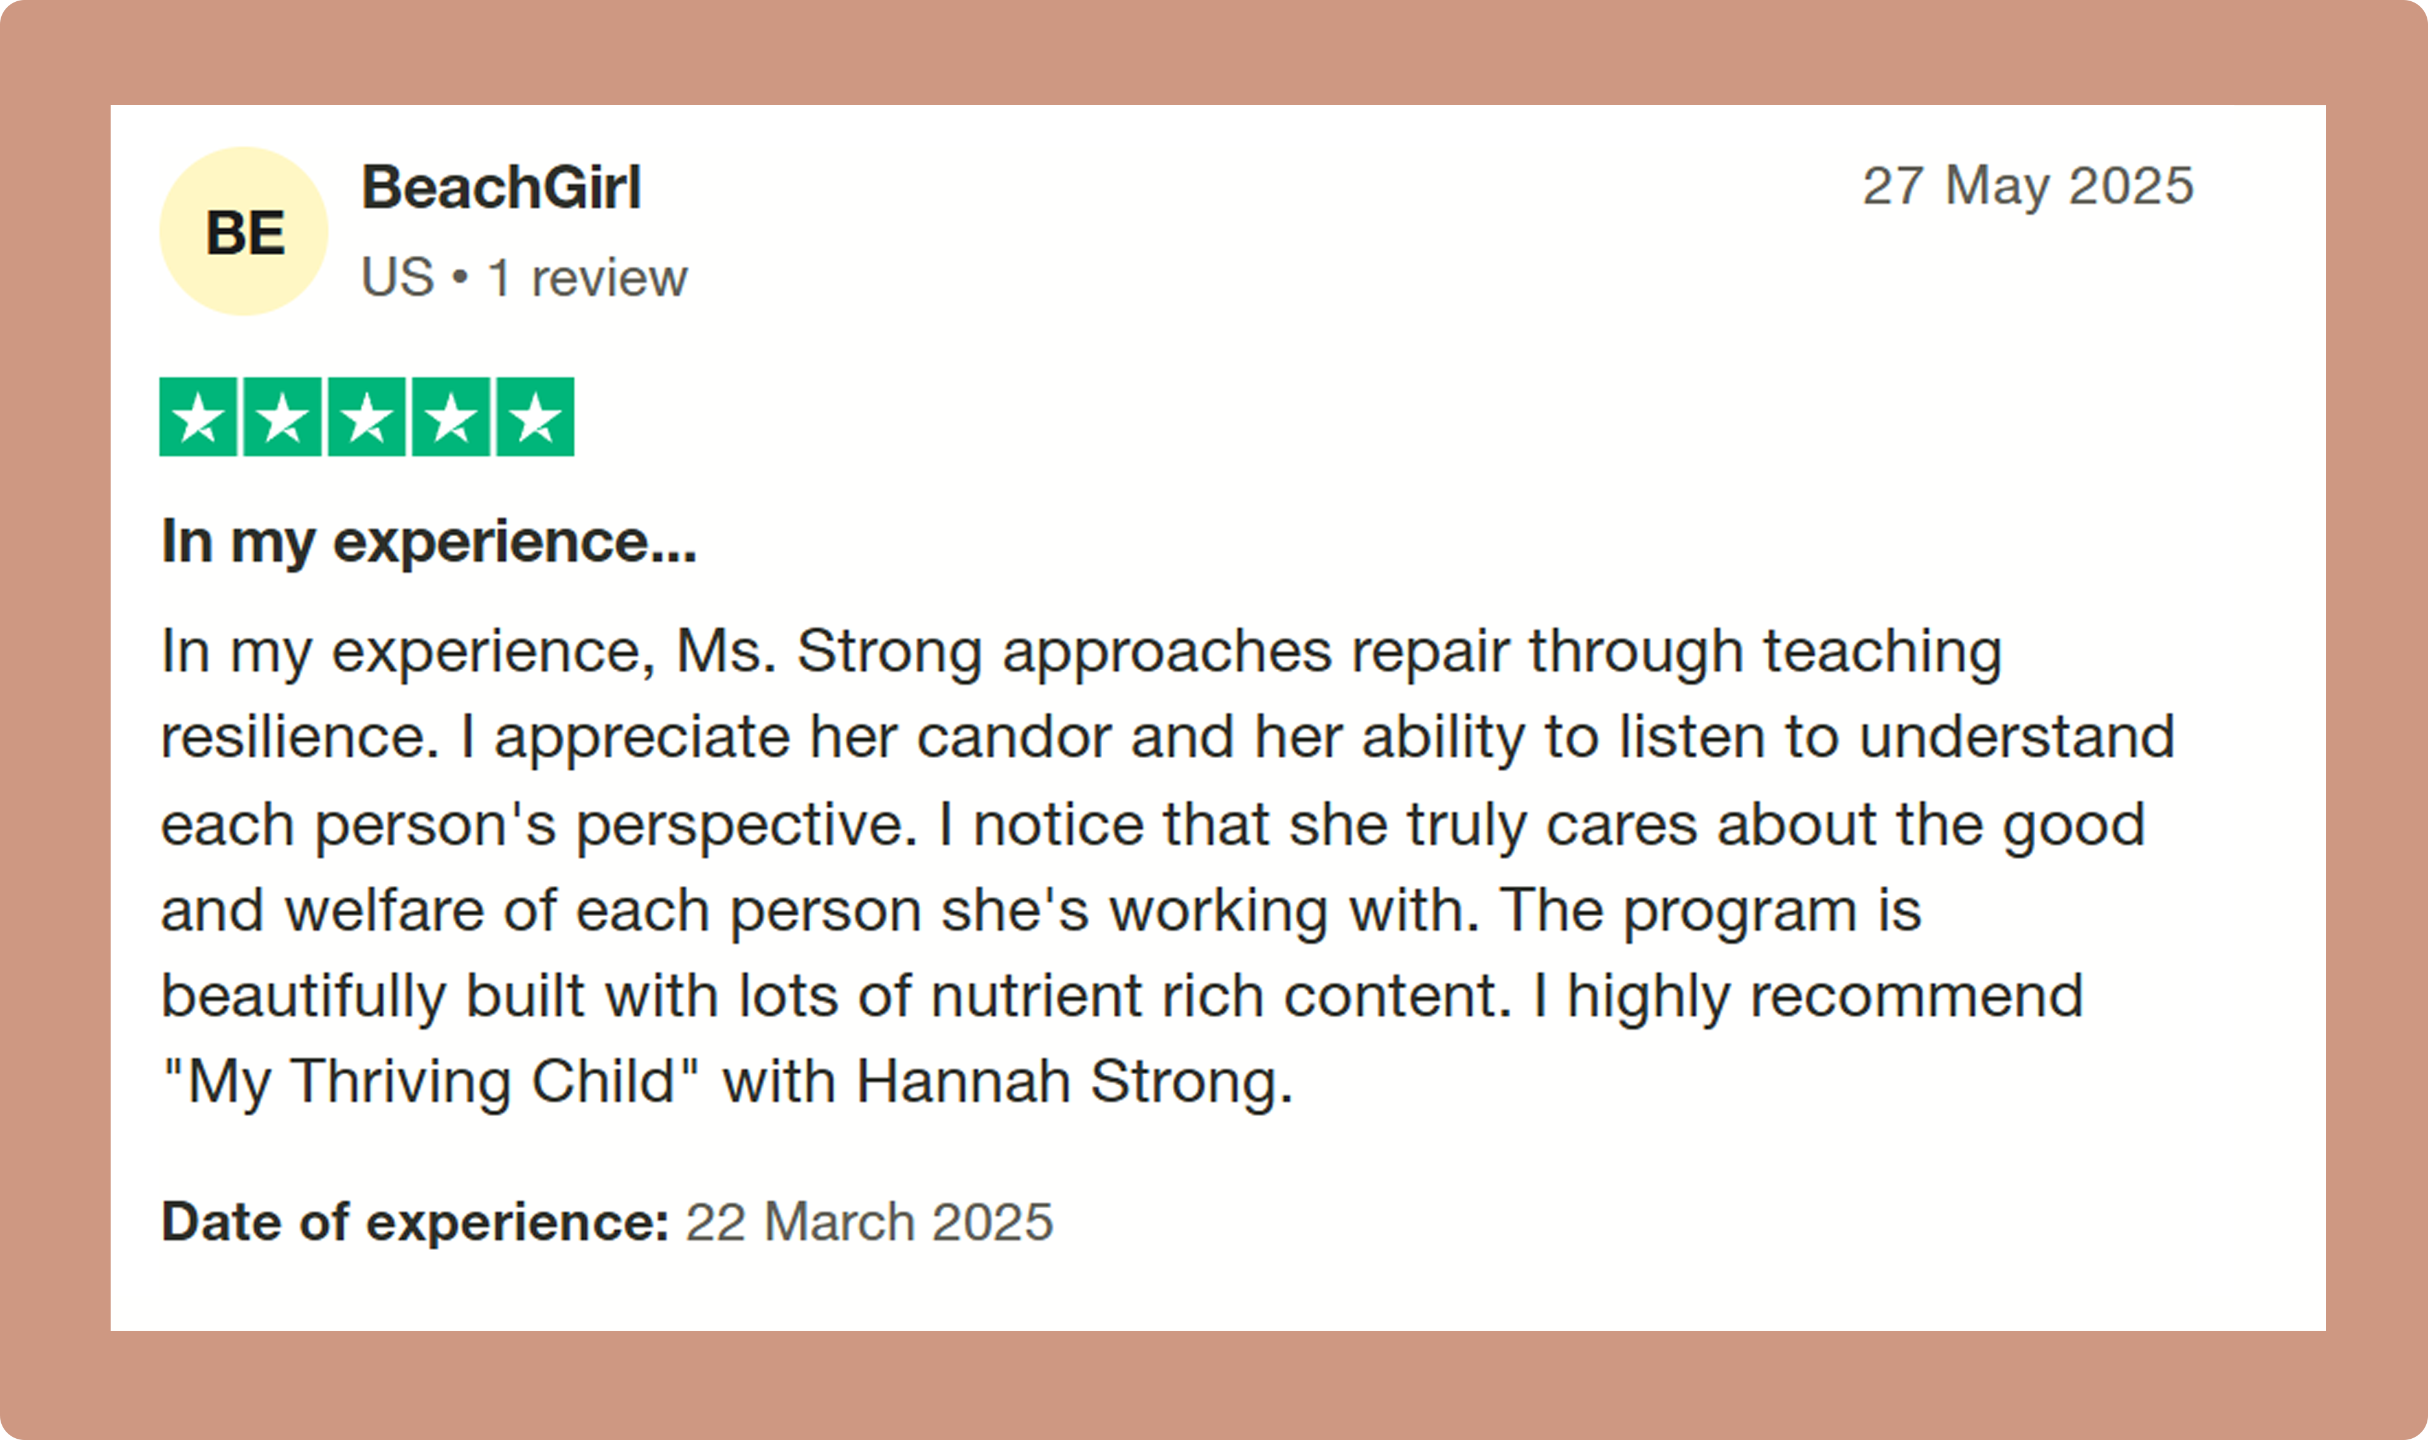Select the third green star
The height and width of the screenshot is (1440, 2428).
[x=367, y=417]
